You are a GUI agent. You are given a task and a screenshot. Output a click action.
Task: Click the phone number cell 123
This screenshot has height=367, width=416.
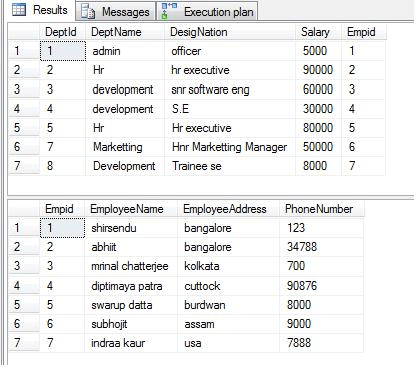[322, 228]
